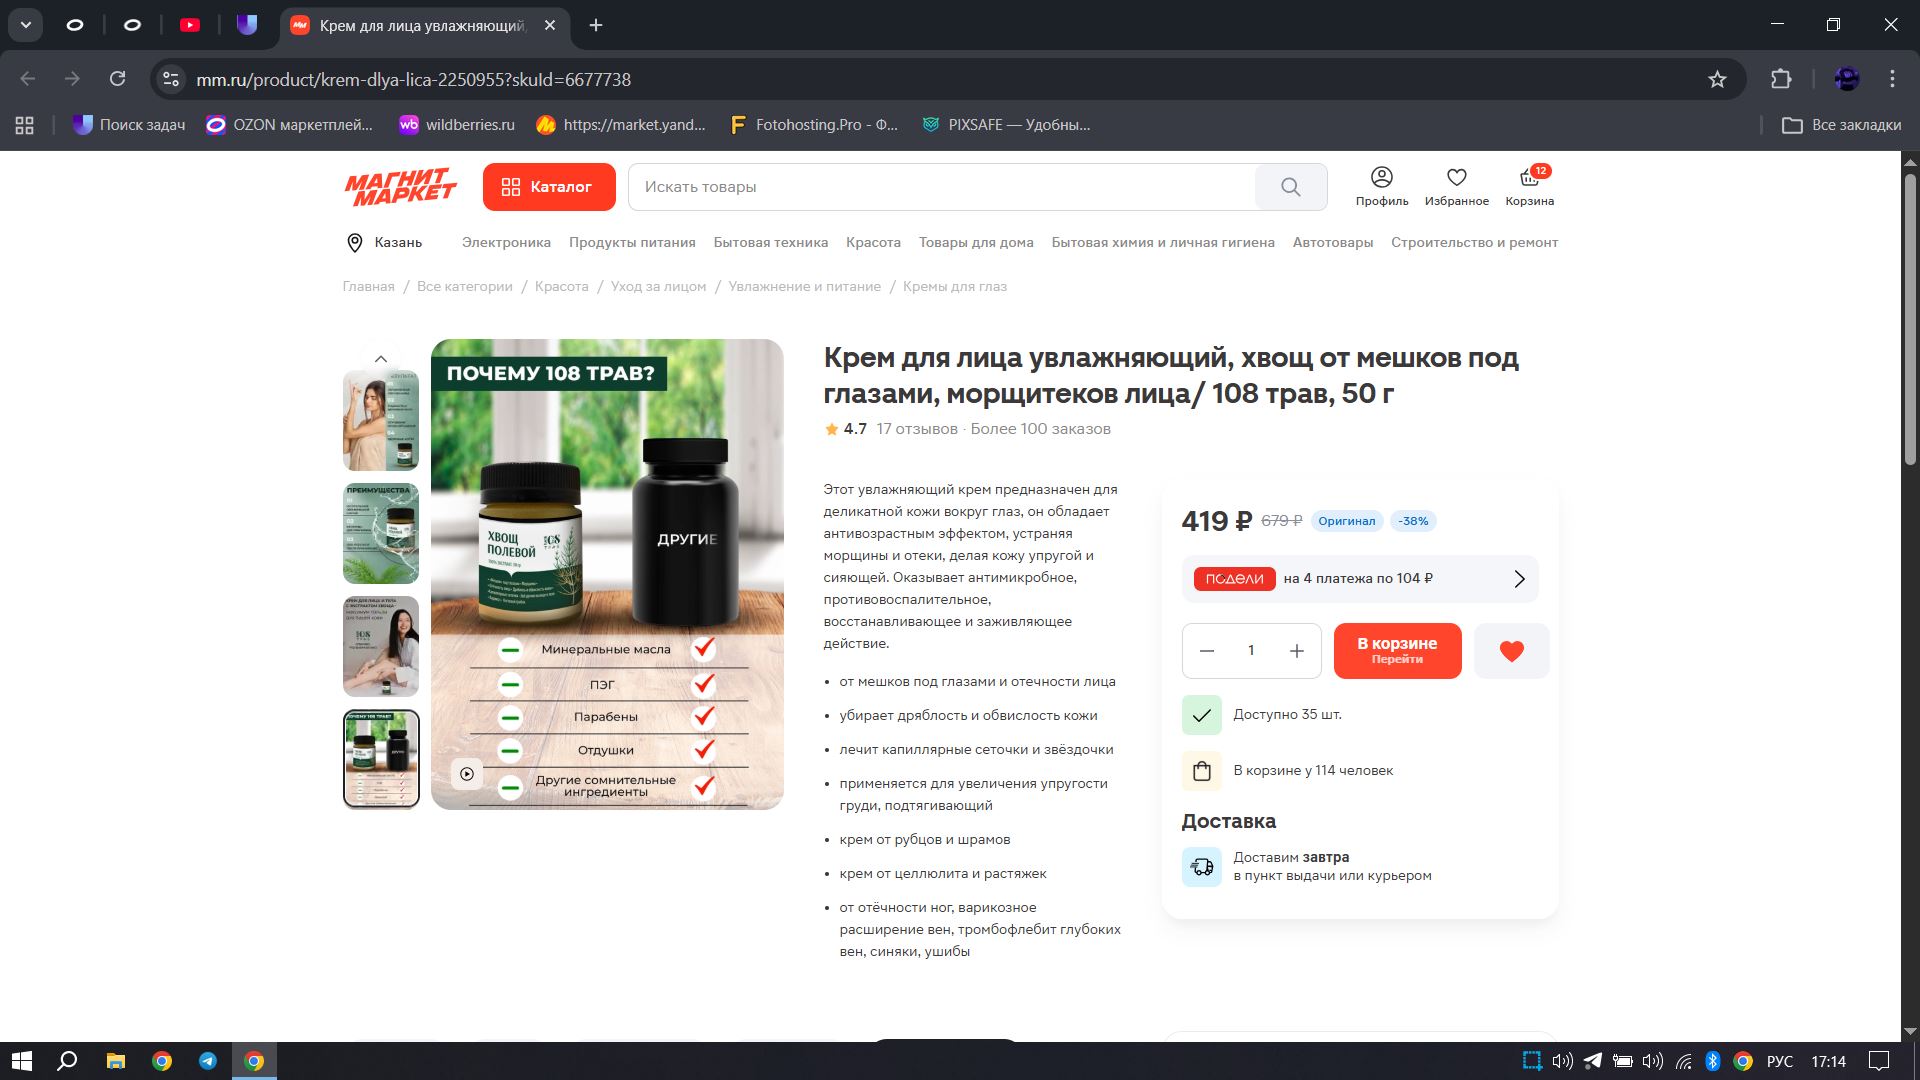The image size is (1920, 1080).
Task: Click the В корзине Перейти button
Action: pos(1396,651)
